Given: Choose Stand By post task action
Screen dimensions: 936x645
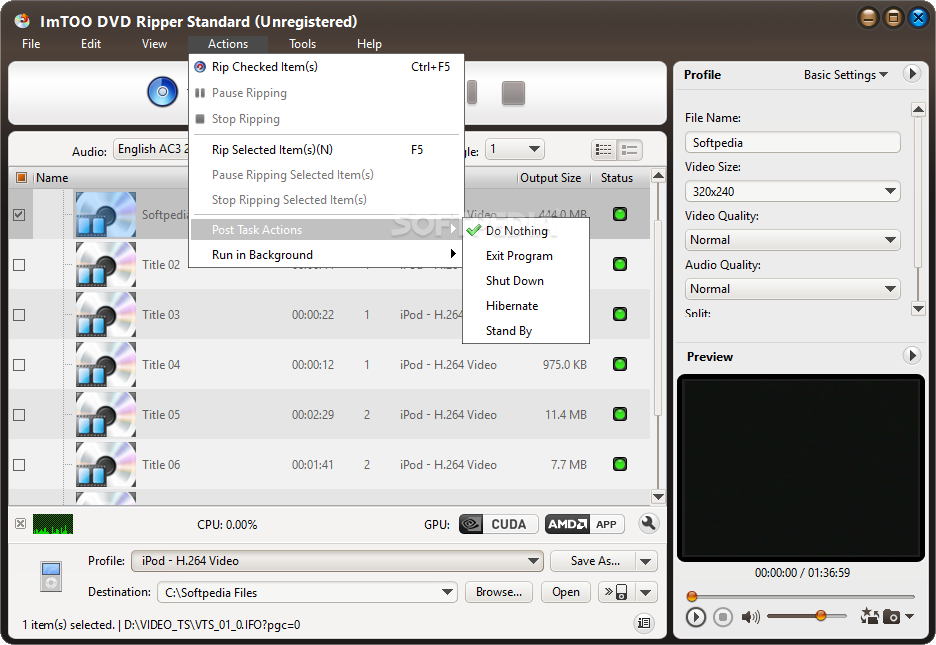Looking at the screenshot, I should click(526, 331).
